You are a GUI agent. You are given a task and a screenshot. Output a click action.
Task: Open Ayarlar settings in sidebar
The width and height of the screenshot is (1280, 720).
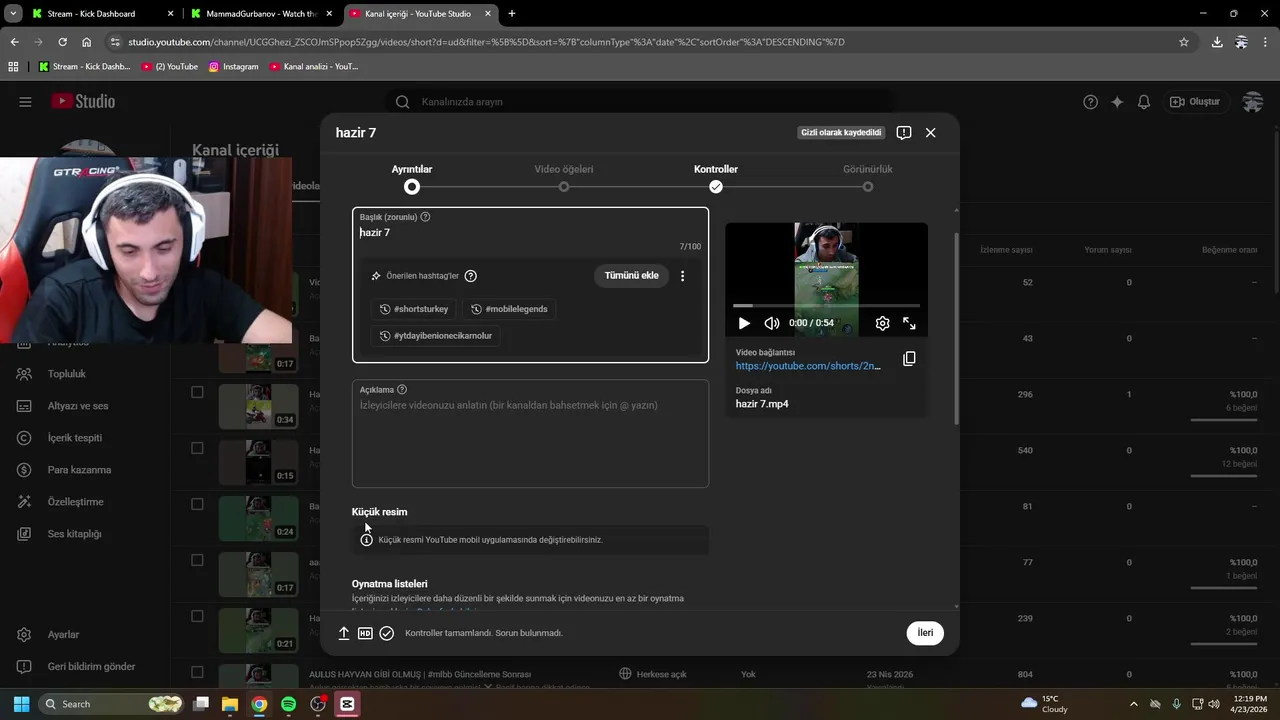[63, 635]
